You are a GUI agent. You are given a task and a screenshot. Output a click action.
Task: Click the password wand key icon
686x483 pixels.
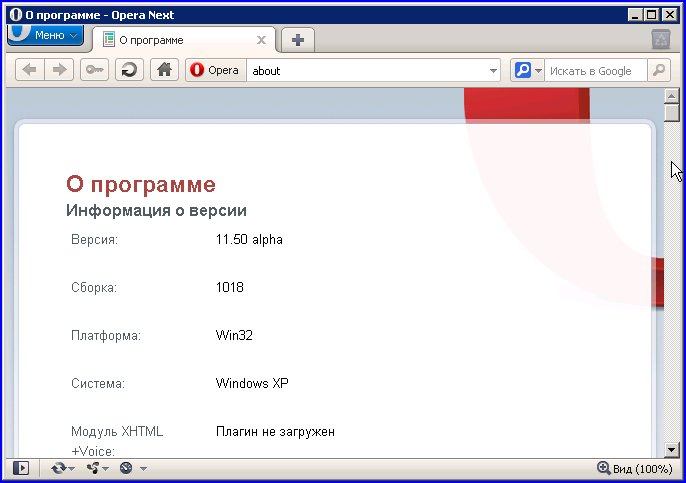point(94,70)
